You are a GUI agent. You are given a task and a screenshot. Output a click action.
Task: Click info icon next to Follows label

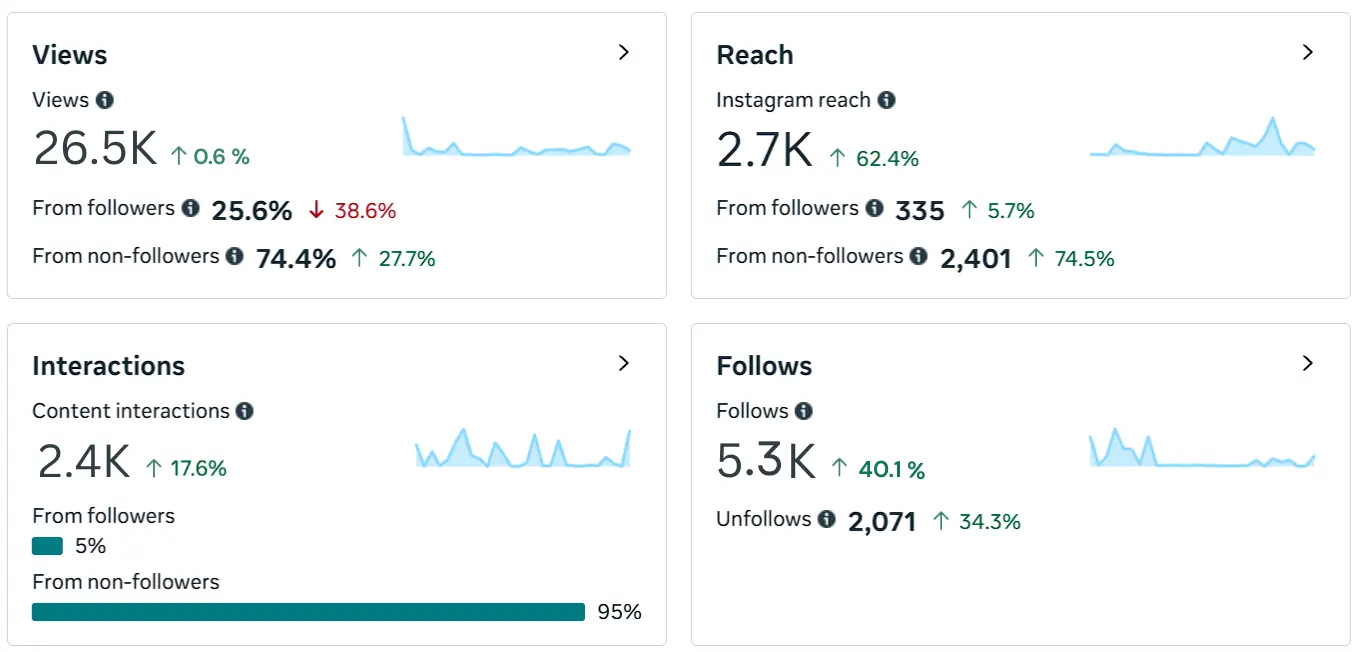click(x=804, y=411)
